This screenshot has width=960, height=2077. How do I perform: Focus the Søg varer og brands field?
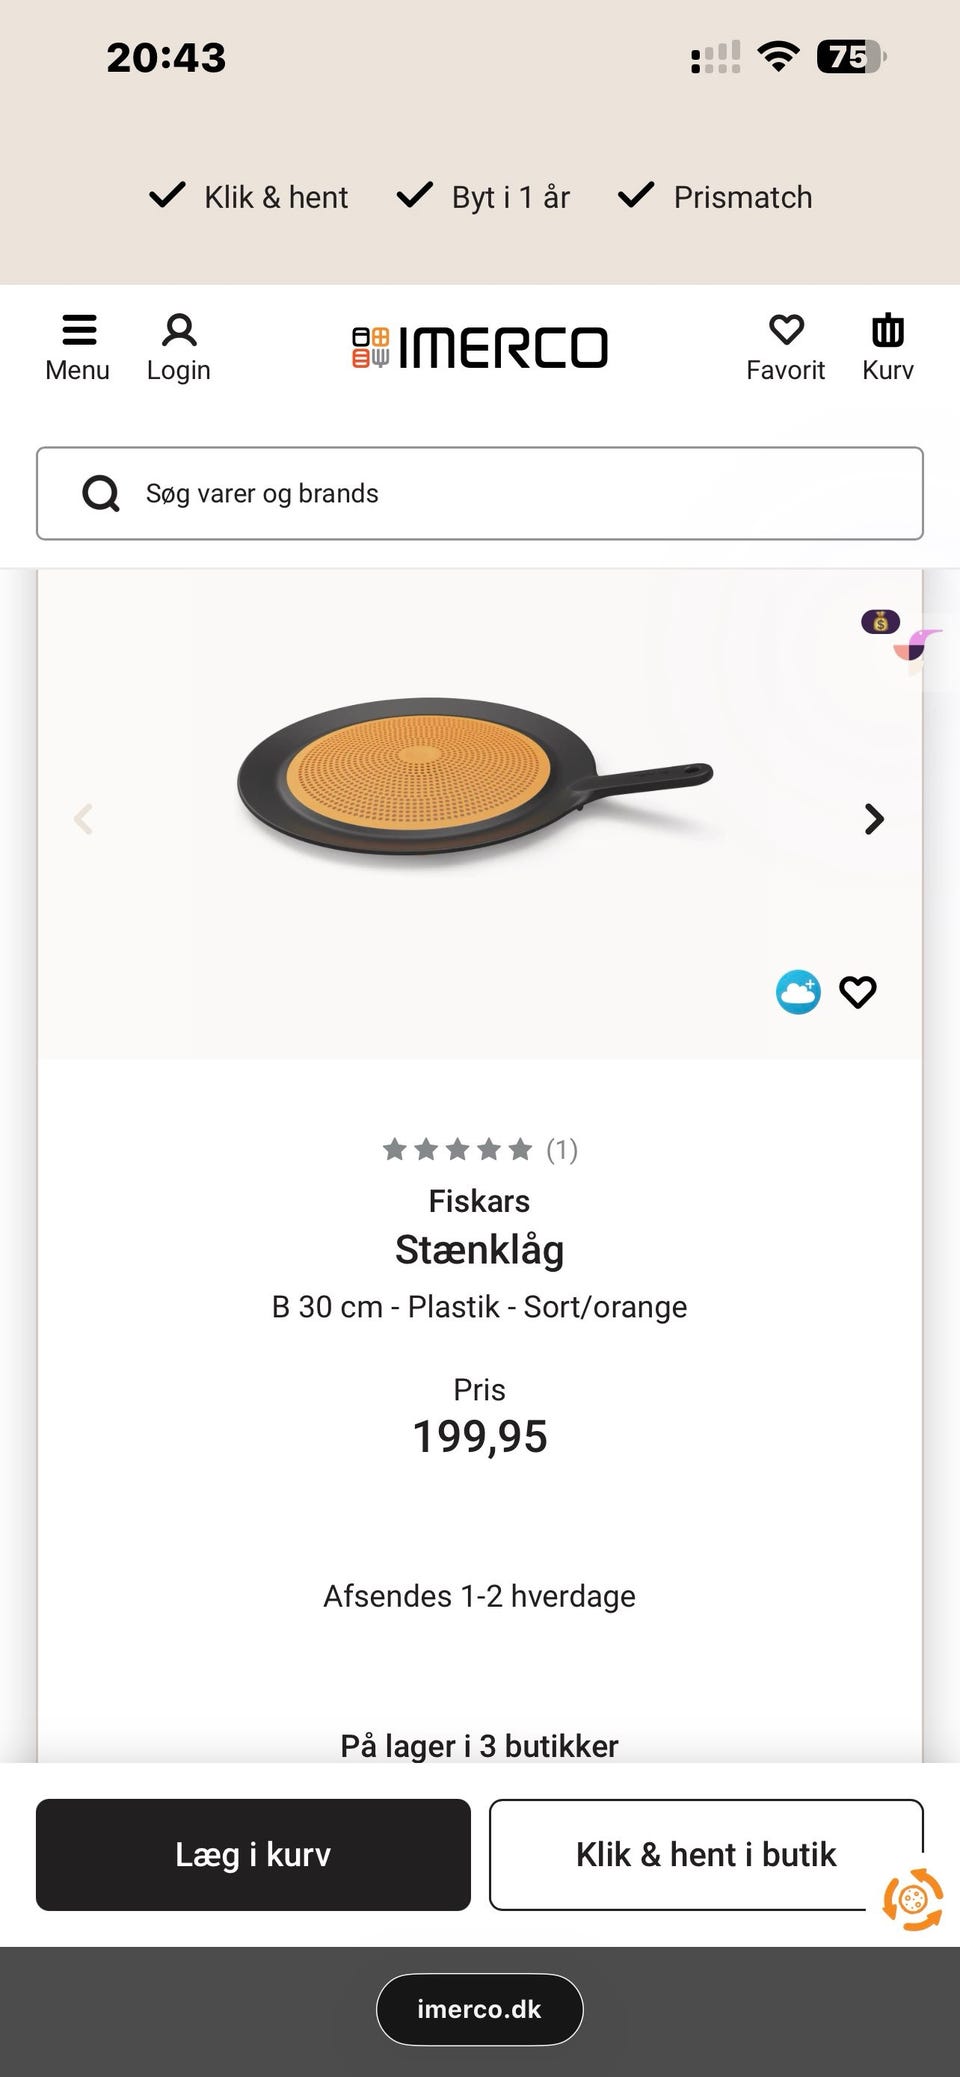(x=520, y=493)
